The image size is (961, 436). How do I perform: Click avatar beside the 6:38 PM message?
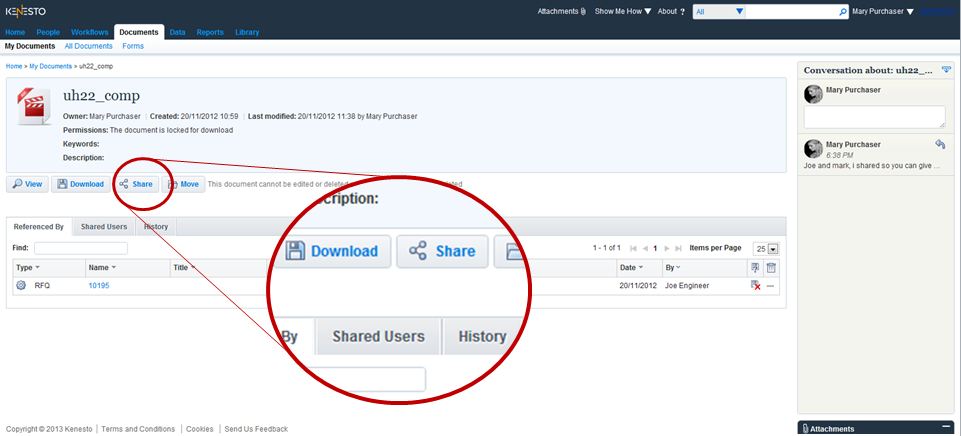pos(813,148)
